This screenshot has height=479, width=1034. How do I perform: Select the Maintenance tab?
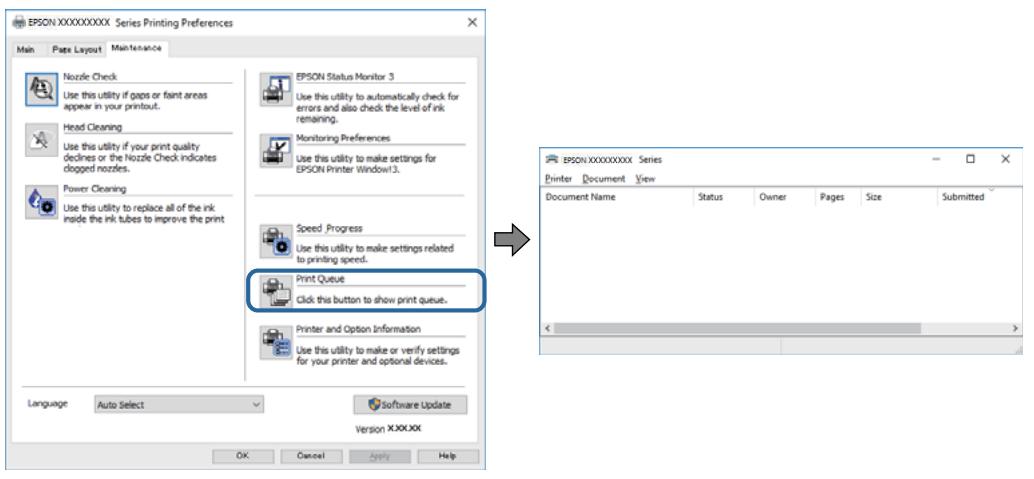point(136,48)
